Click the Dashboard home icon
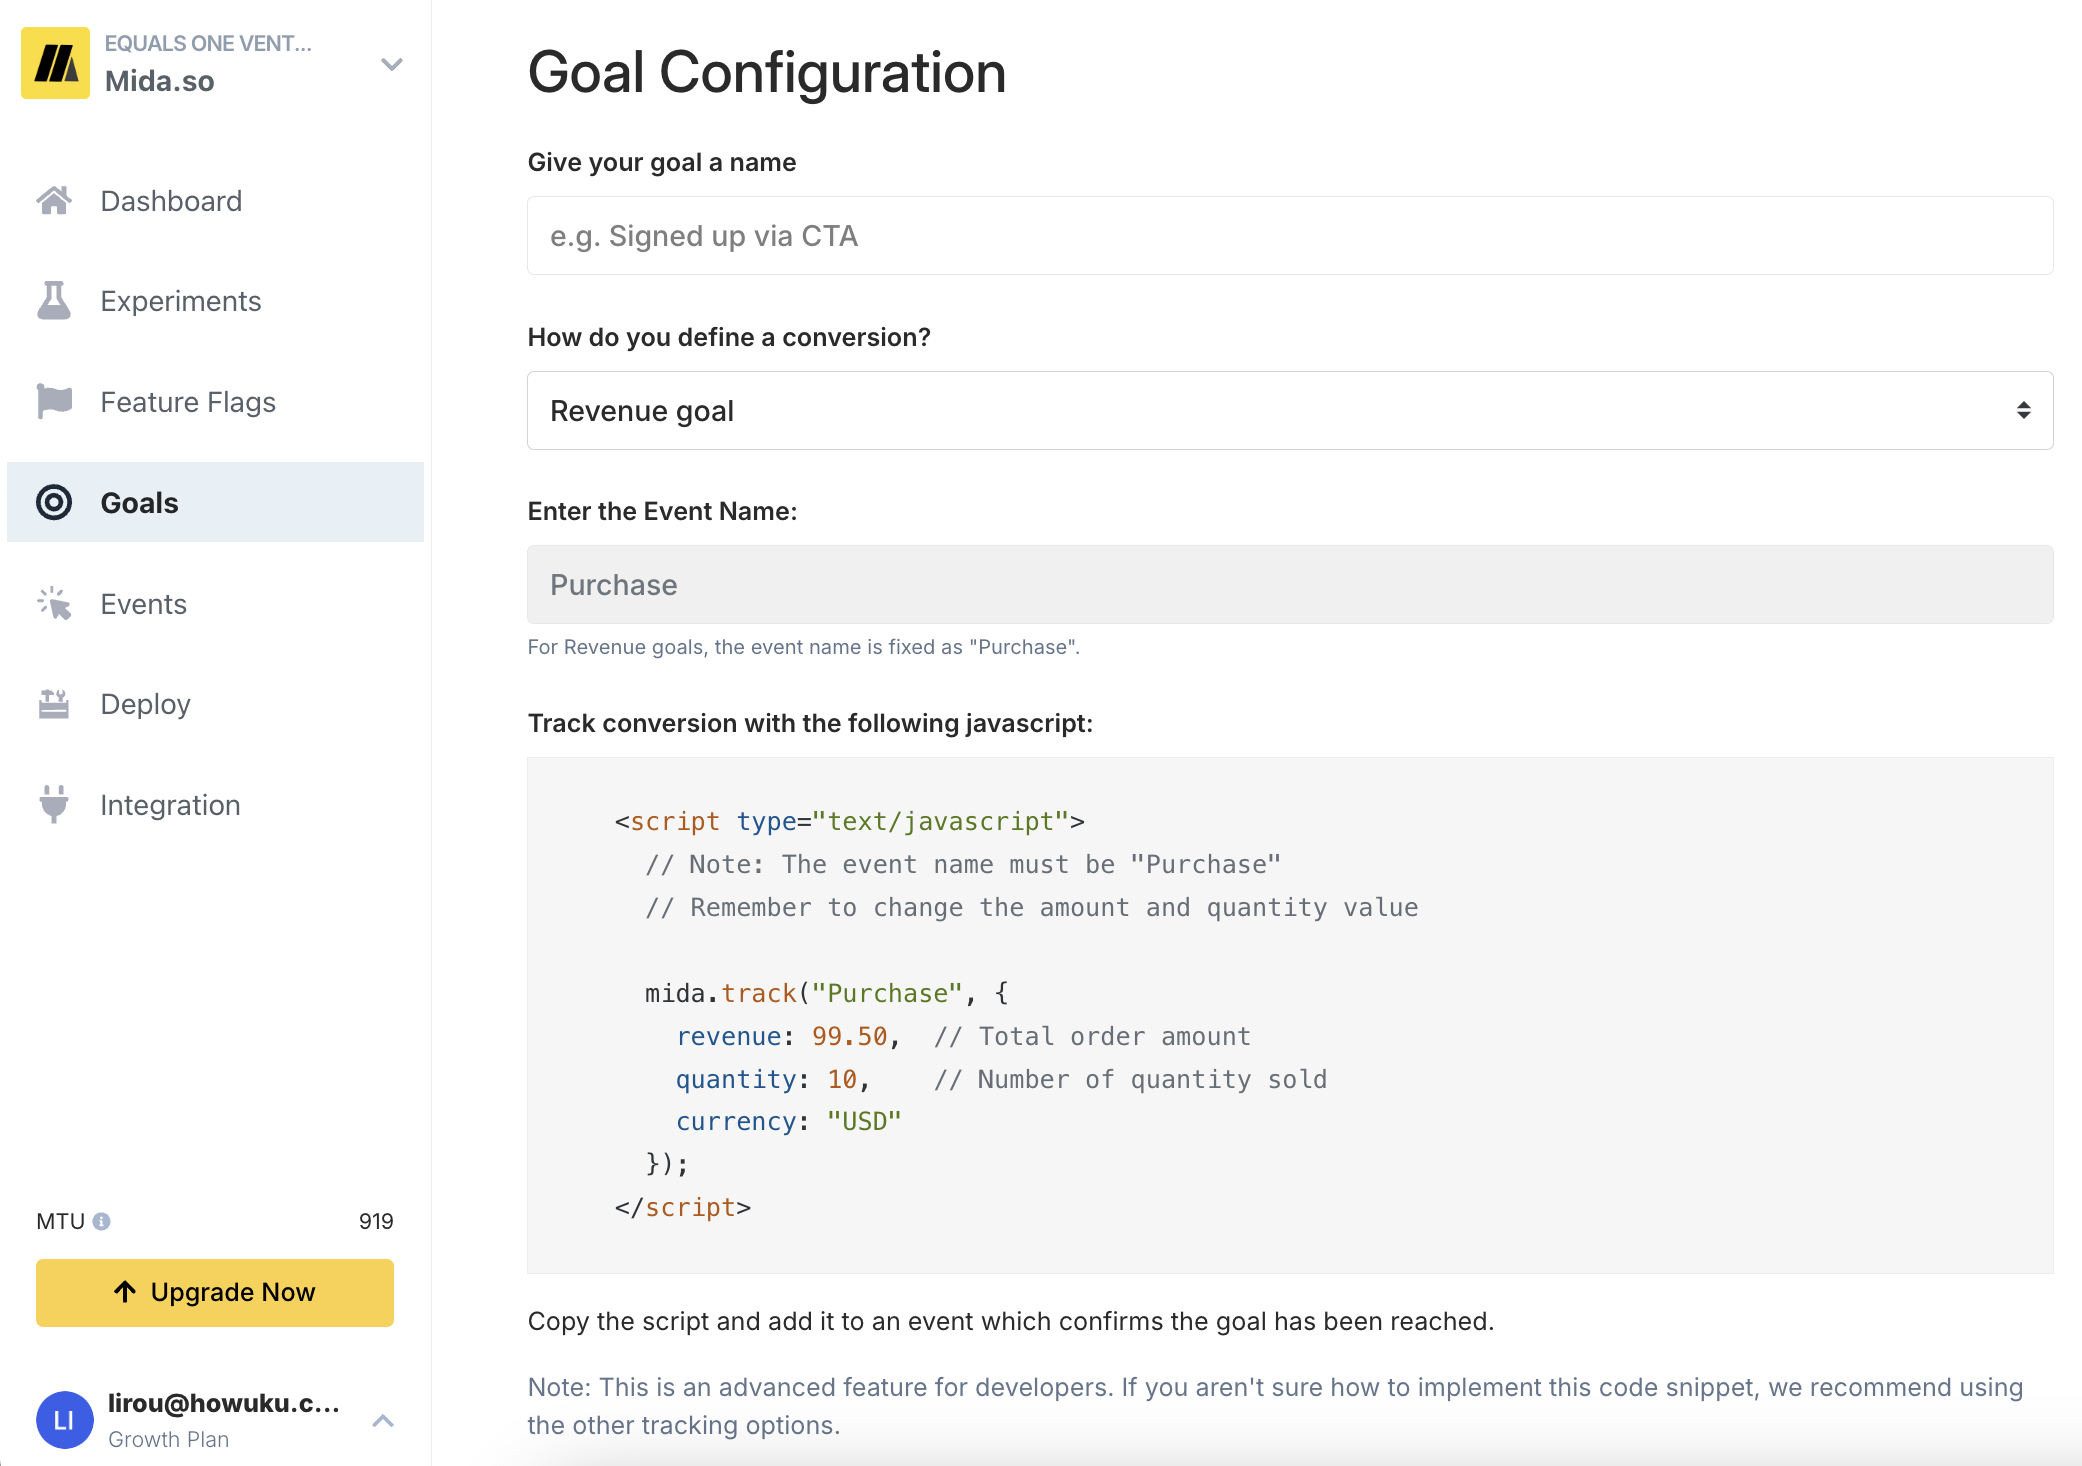2082x1466 pixels. 54,201
